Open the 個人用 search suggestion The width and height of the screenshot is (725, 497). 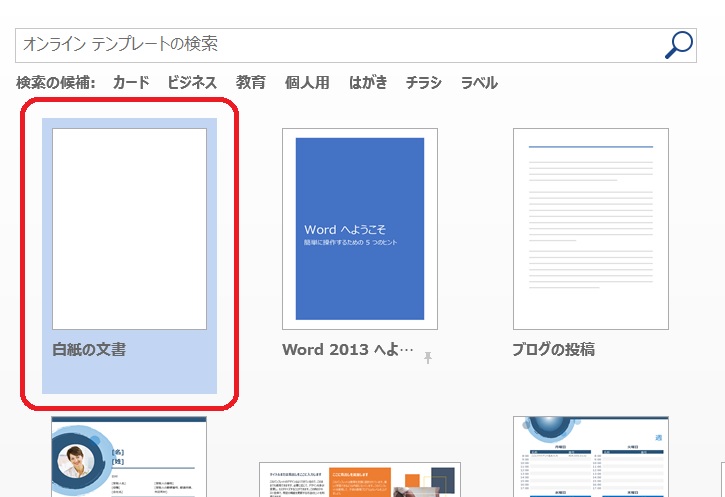[x=307, y=83]
